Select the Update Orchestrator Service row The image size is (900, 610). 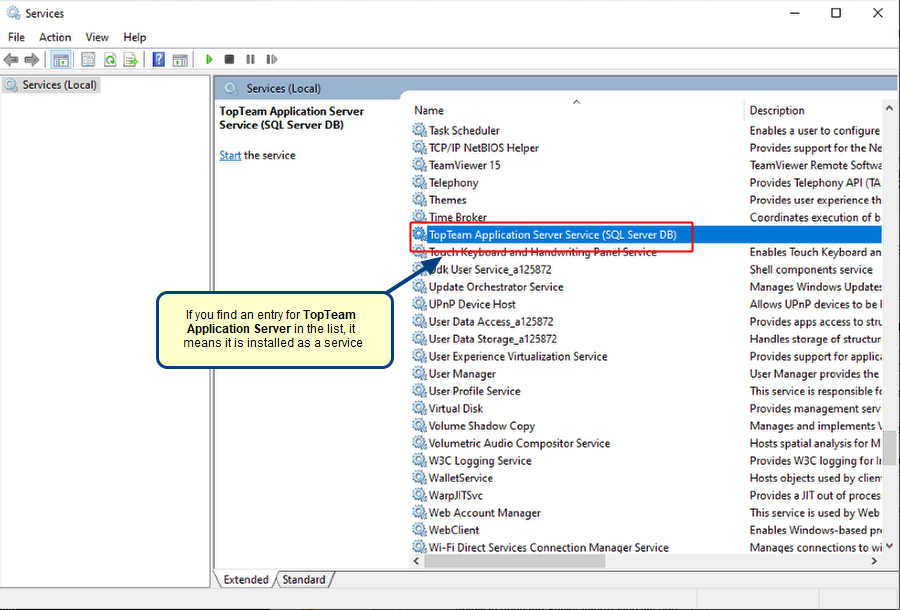pyautogui.click(x=496, y=287)
